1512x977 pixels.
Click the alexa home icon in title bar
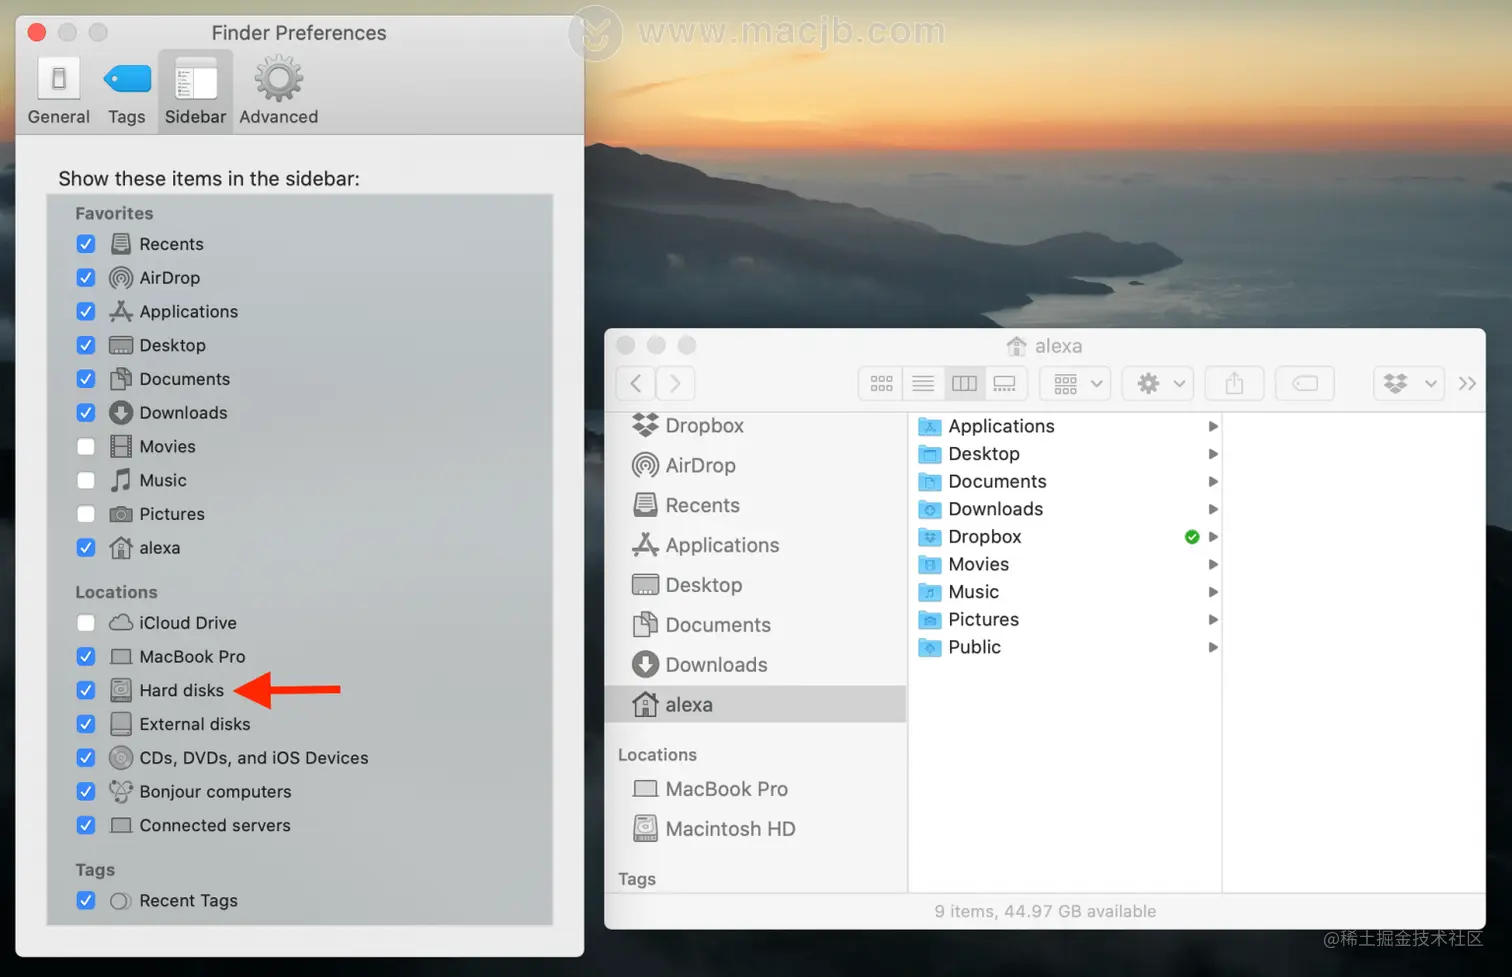point(1016,347)
